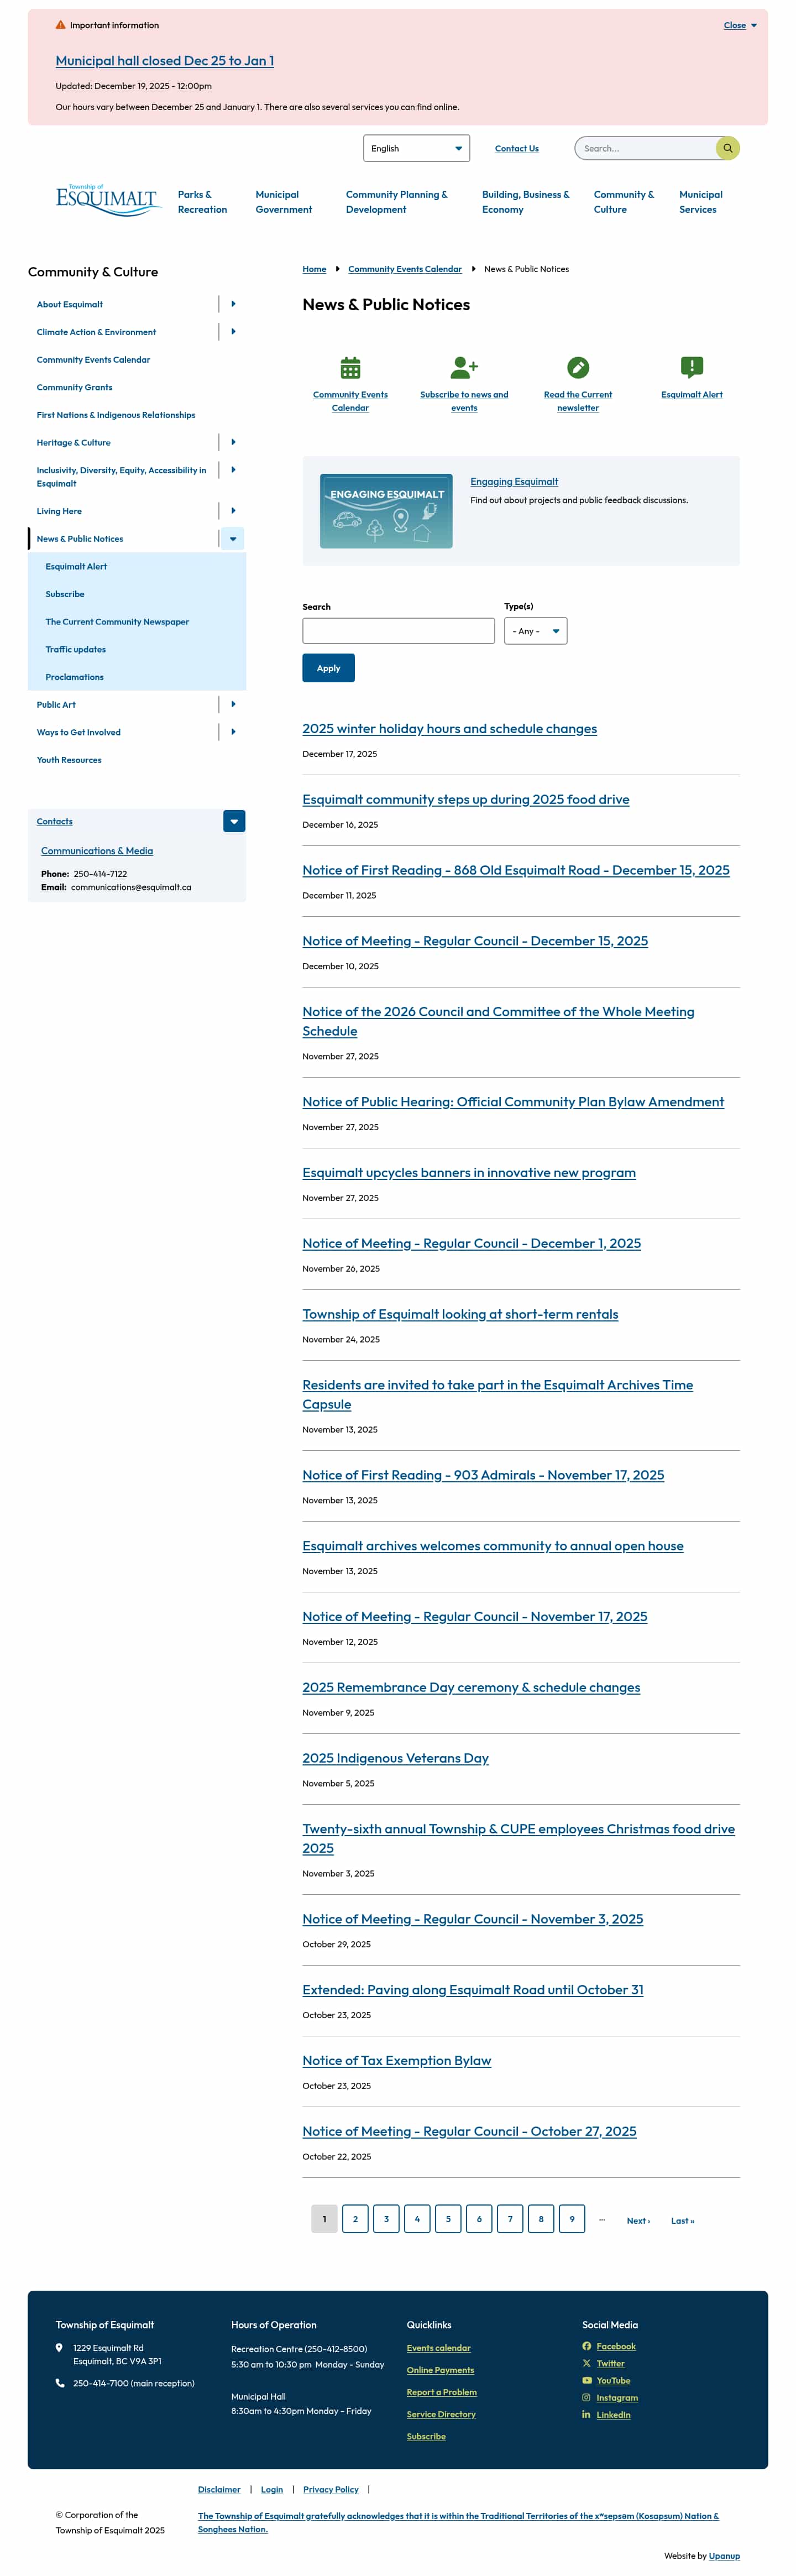
Task: Click the Twitter X icon in the footer
Action: click(587, 2363)
